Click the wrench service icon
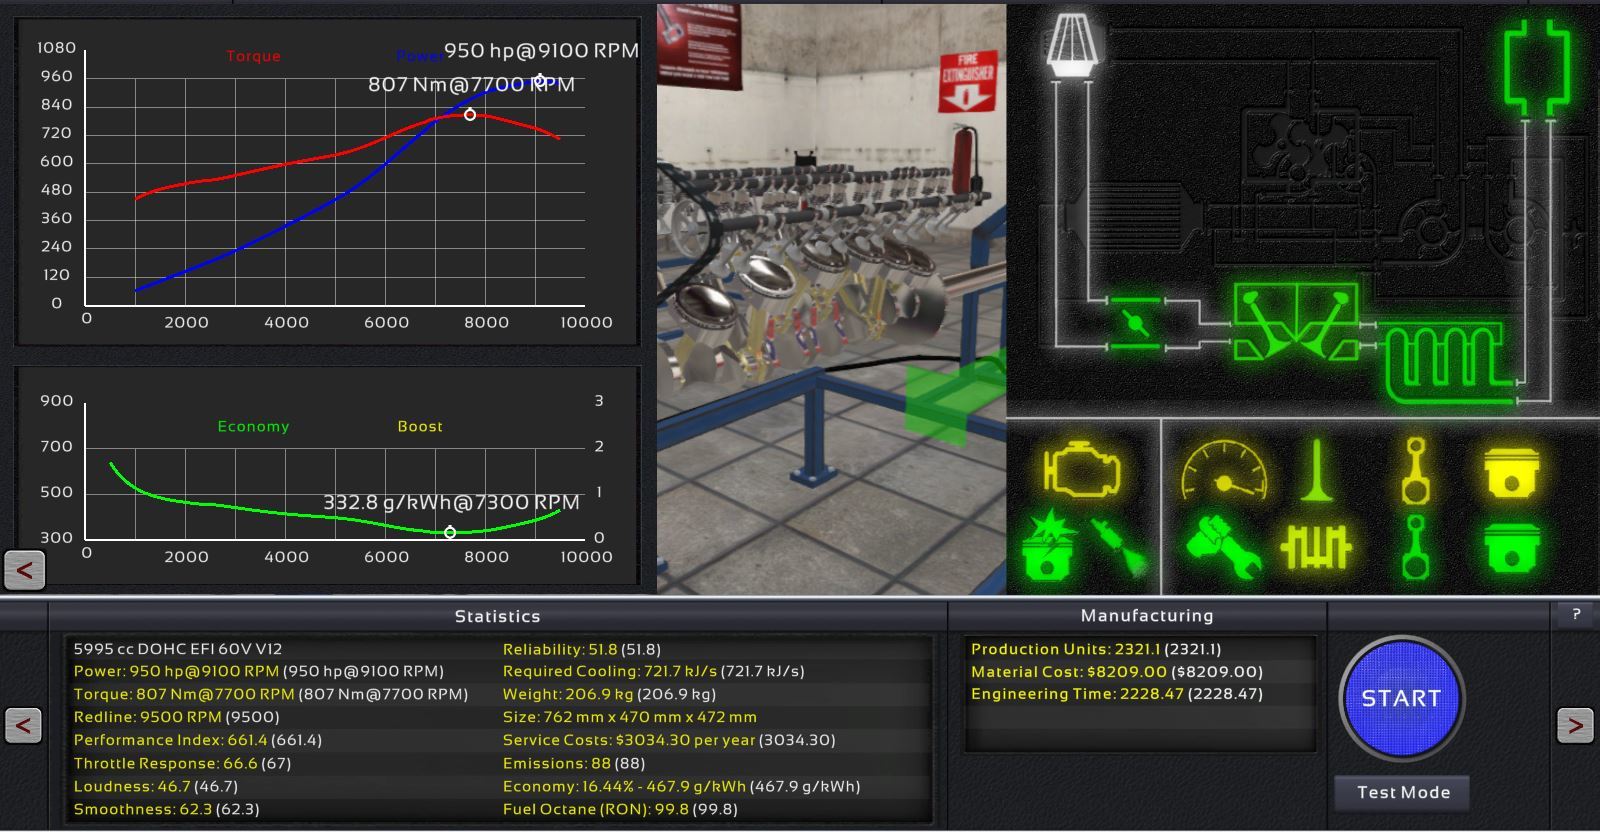This screenshot has height=832, width=1600. 1224,547
